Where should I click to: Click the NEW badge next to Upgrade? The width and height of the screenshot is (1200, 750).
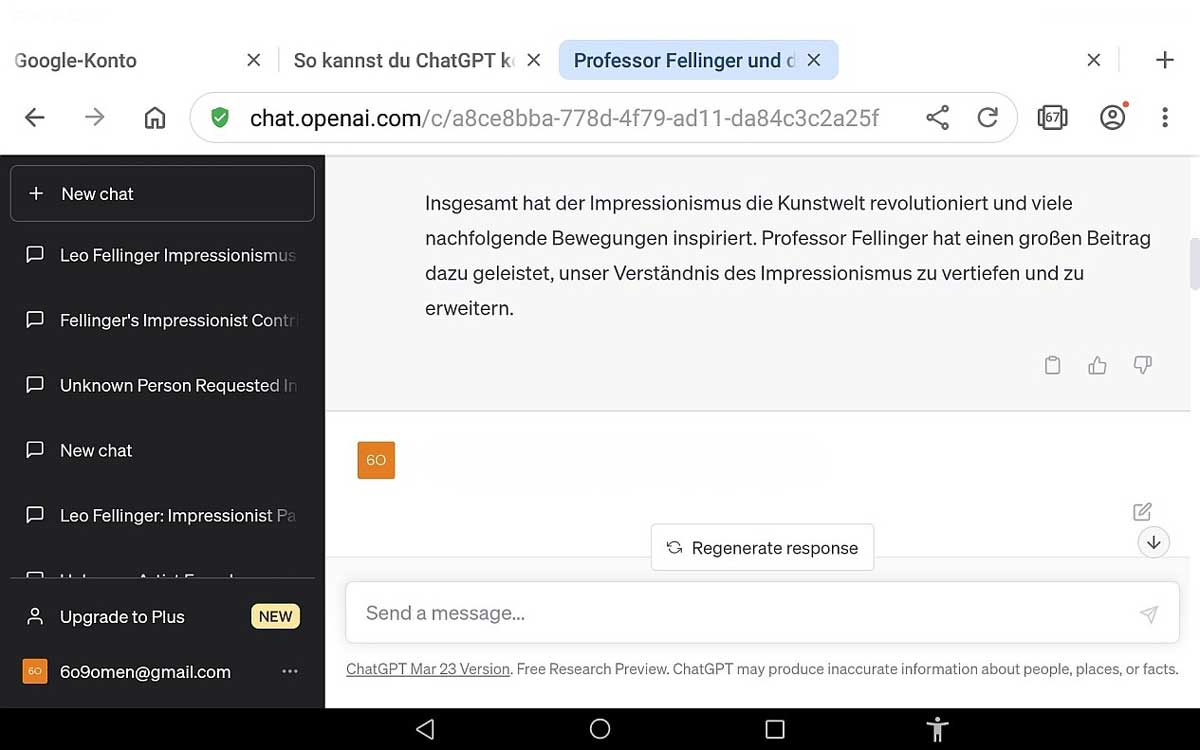pos(275,616)
